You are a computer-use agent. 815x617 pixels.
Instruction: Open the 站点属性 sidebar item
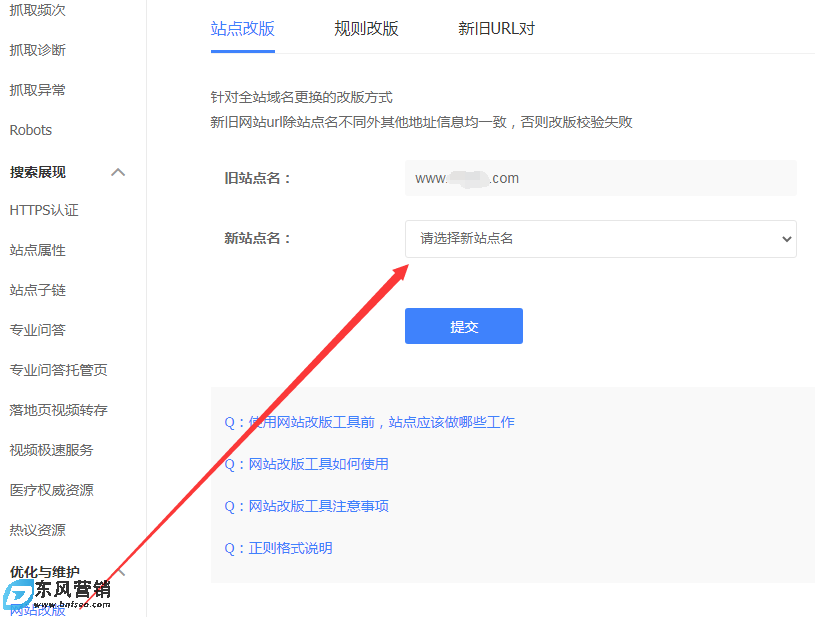click(36, 249)
